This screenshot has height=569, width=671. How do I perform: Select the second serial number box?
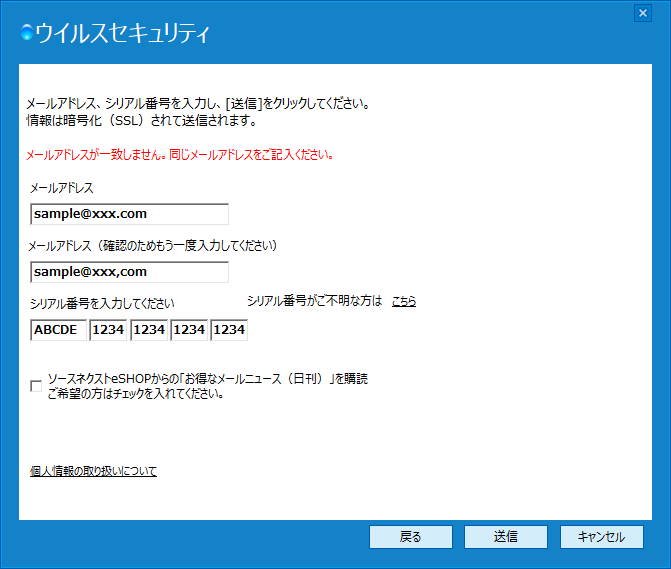click(108, 330)
